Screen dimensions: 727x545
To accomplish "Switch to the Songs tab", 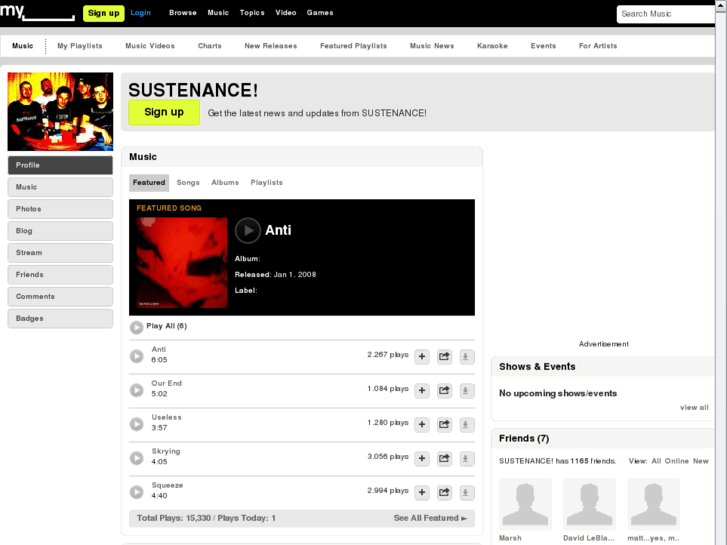I will (x=188, y=183).
